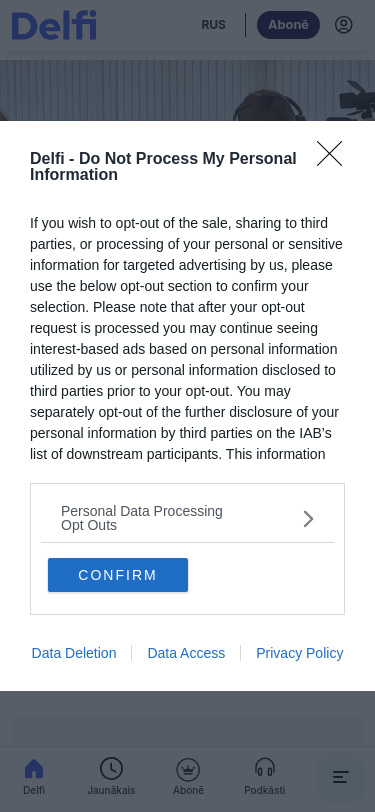The width and height of the screenshot is (375, 812).
Task: Click the Abonē button in the header
Action: coord(289,25)
